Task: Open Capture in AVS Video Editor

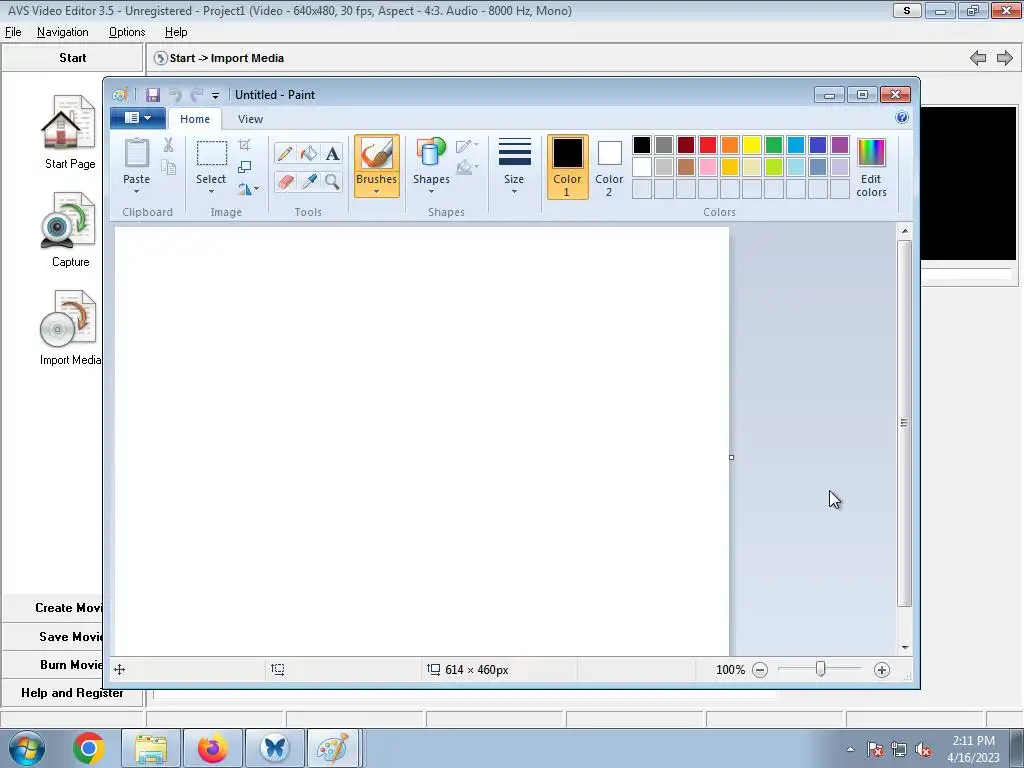Action: (69, 230)
